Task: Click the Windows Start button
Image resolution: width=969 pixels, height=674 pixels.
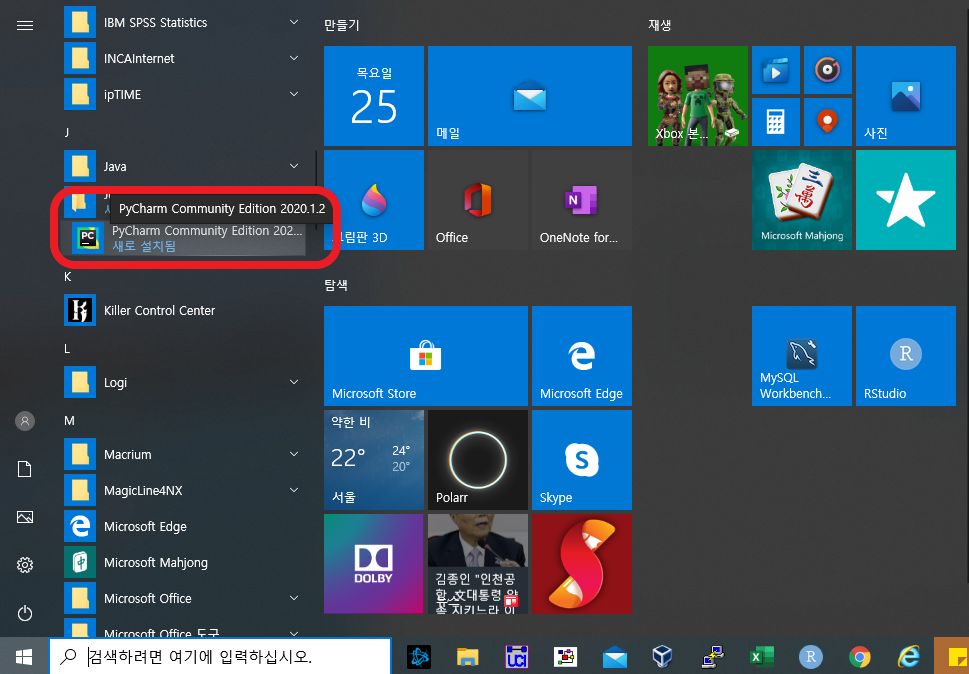Action: tap(24, 656)
